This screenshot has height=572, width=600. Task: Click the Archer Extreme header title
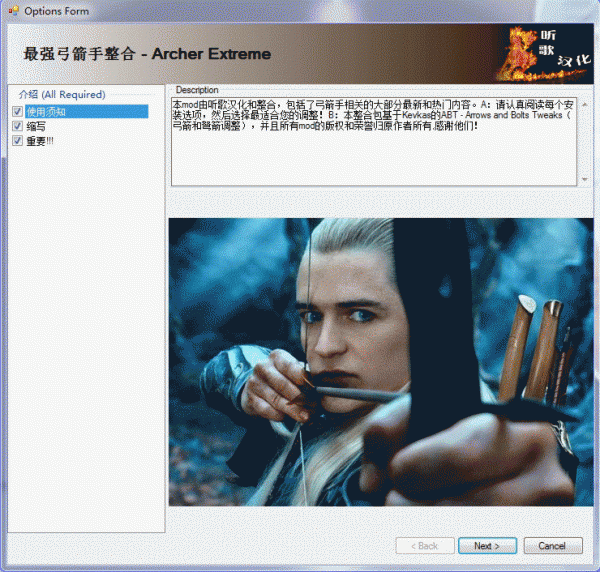pyautogui.click(x=147, y=53)
